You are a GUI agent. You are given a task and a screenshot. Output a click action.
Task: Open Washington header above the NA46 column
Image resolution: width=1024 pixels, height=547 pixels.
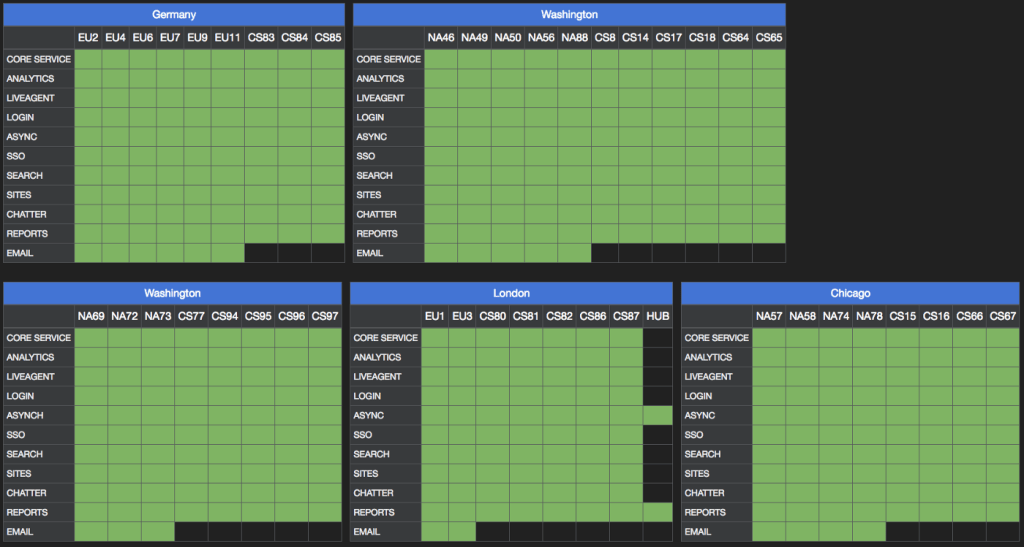569,14
